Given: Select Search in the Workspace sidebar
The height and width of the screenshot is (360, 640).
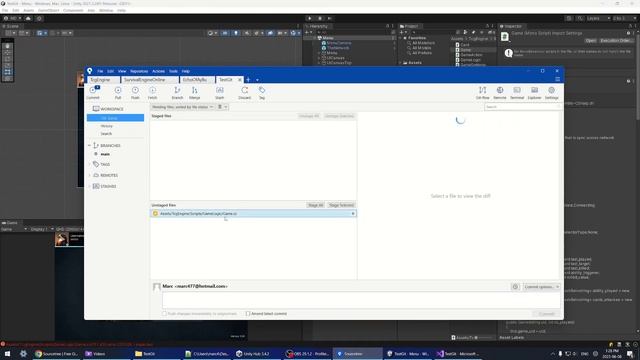Looking at the screenshot, I should pos(106,134).
